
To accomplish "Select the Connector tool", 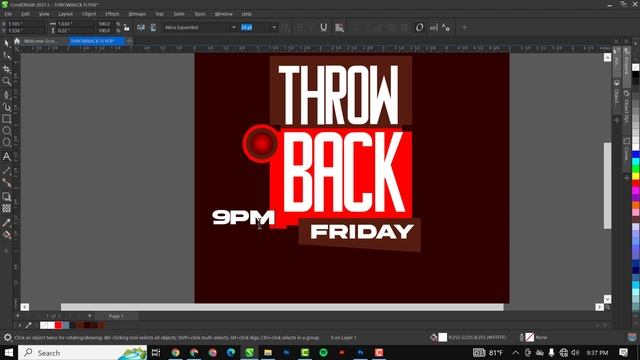I will [7, 182].
